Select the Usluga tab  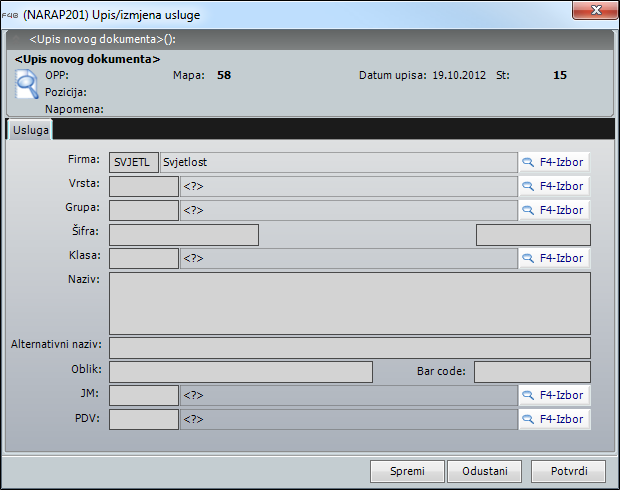tap(30, 130)
